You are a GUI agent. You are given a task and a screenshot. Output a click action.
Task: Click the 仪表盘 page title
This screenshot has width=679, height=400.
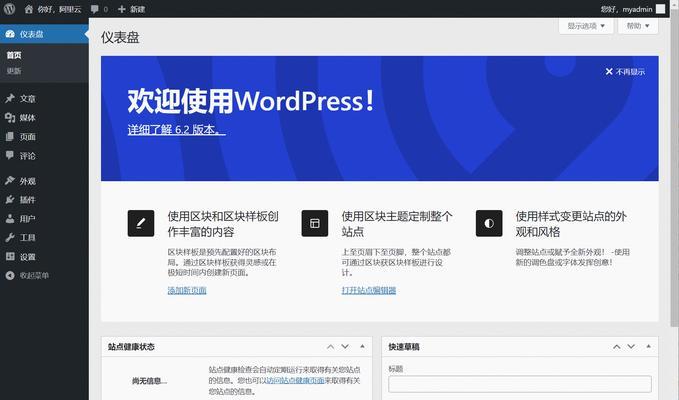pos(120,37)
